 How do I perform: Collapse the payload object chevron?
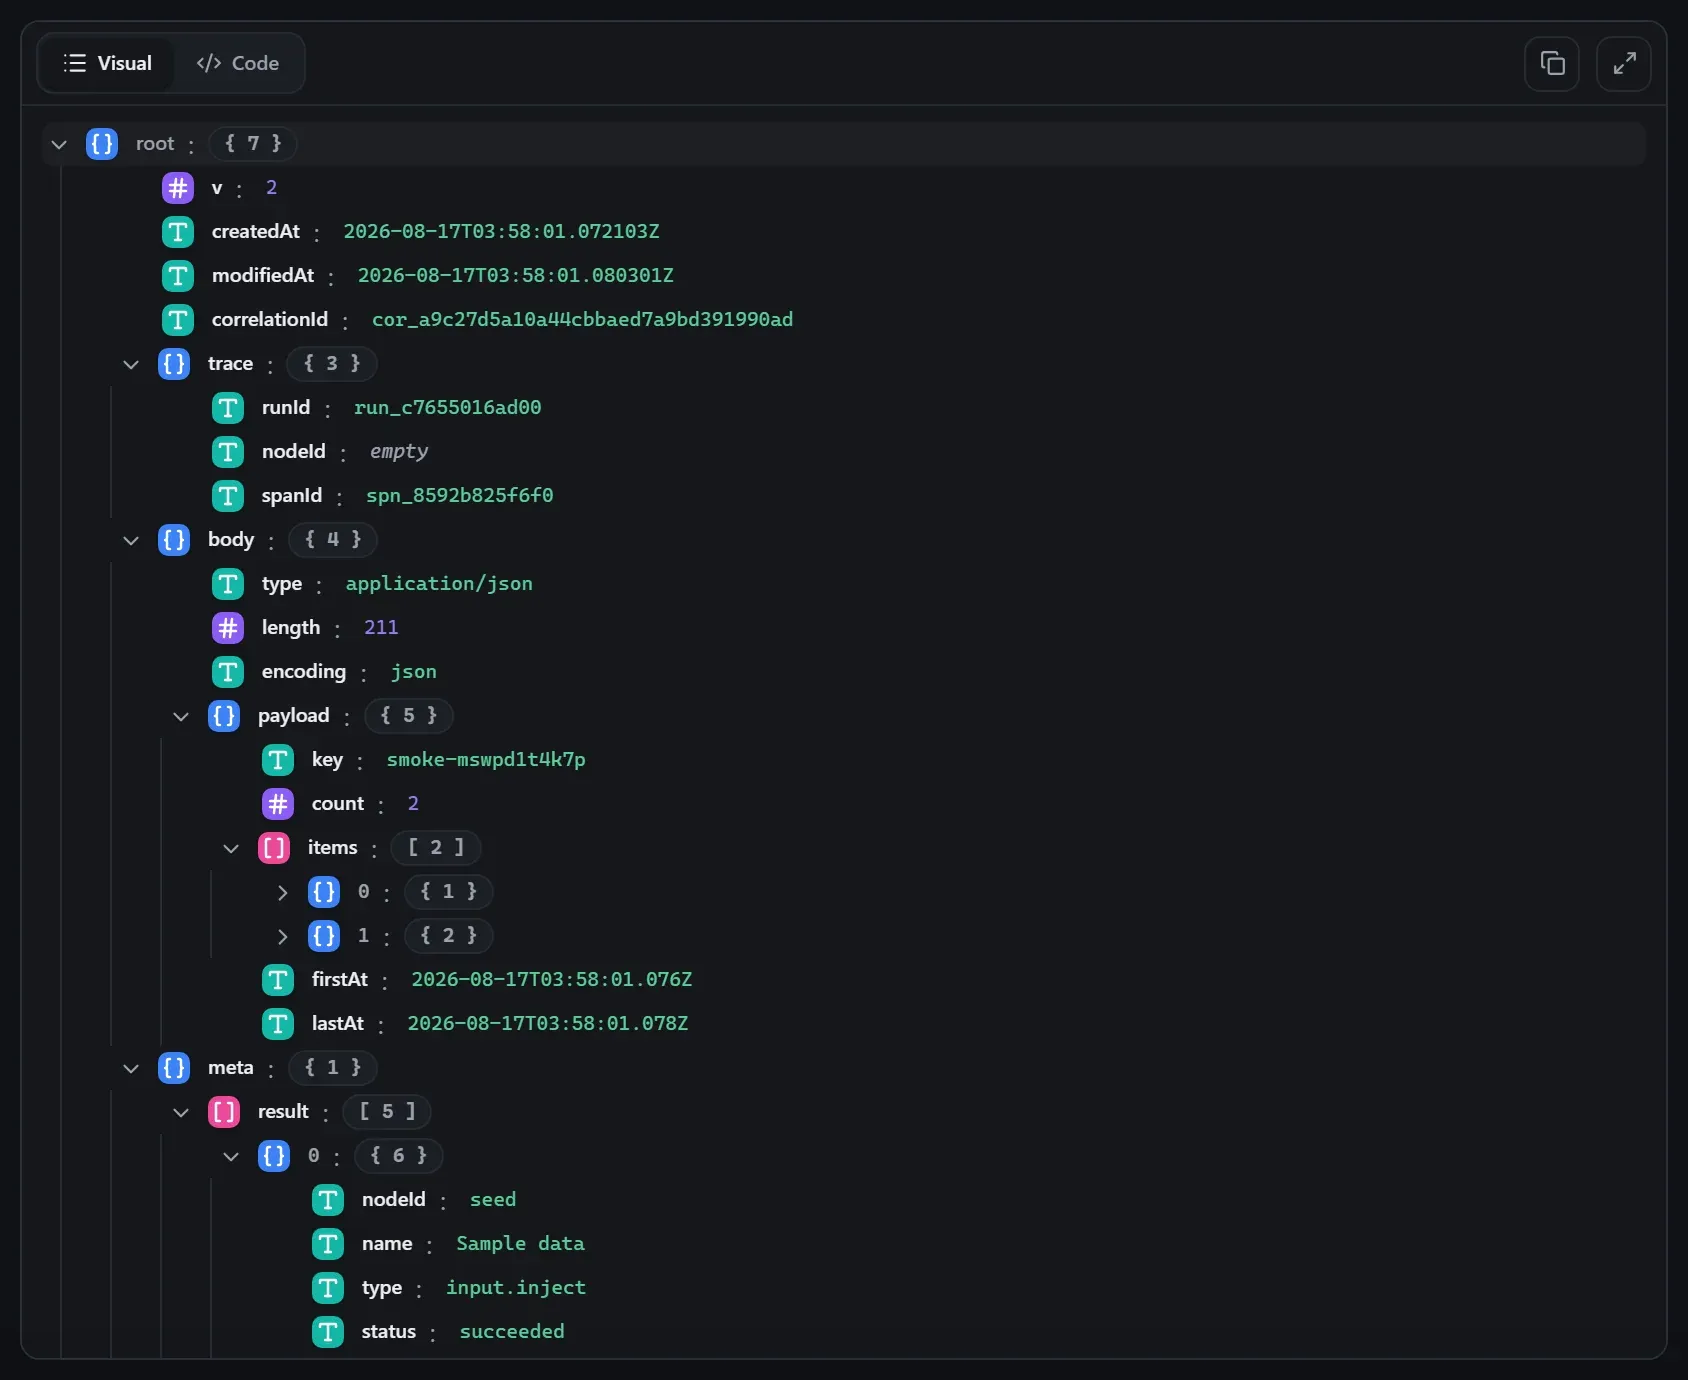[181, 716]
